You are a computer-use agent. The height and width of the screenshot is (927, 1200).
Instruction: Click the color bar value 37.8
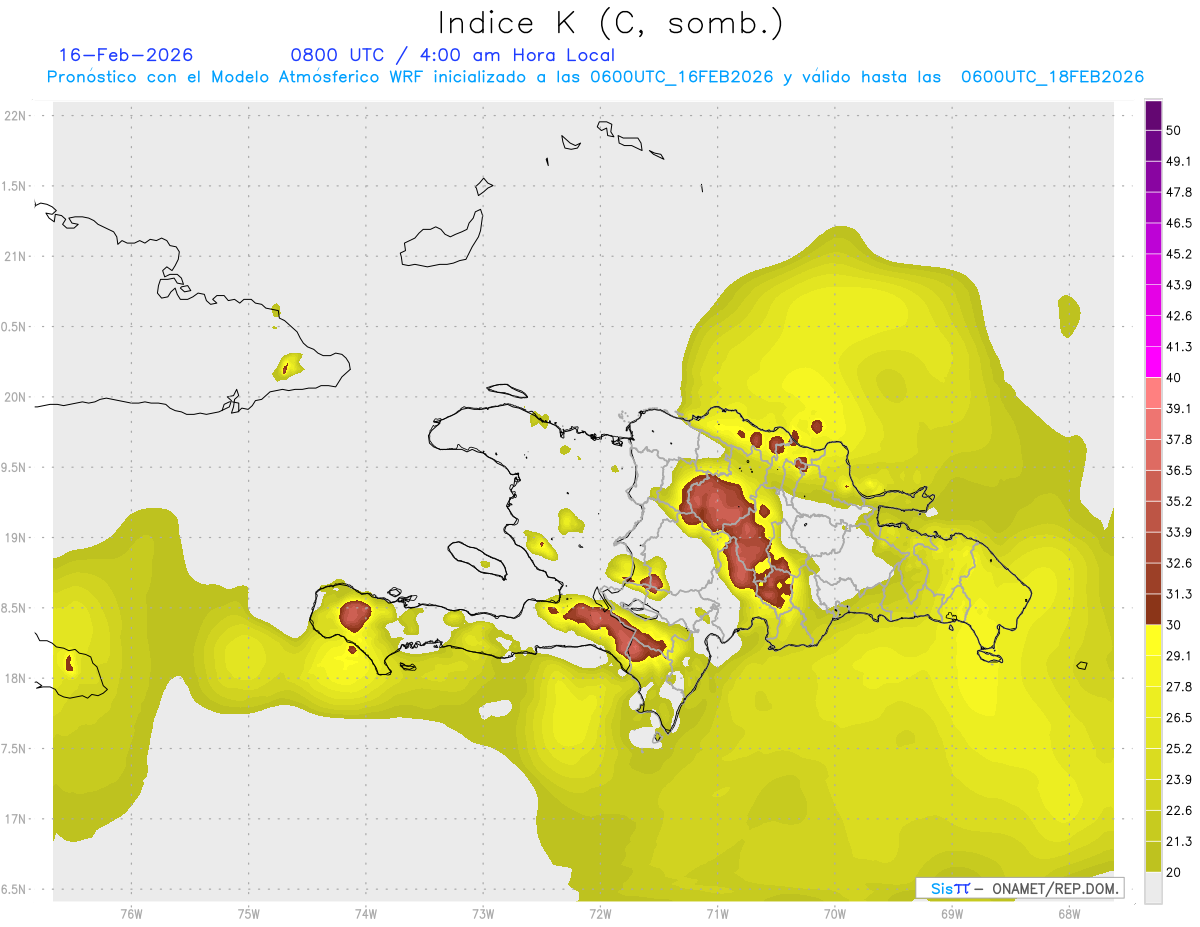[x=1179, y=439]
